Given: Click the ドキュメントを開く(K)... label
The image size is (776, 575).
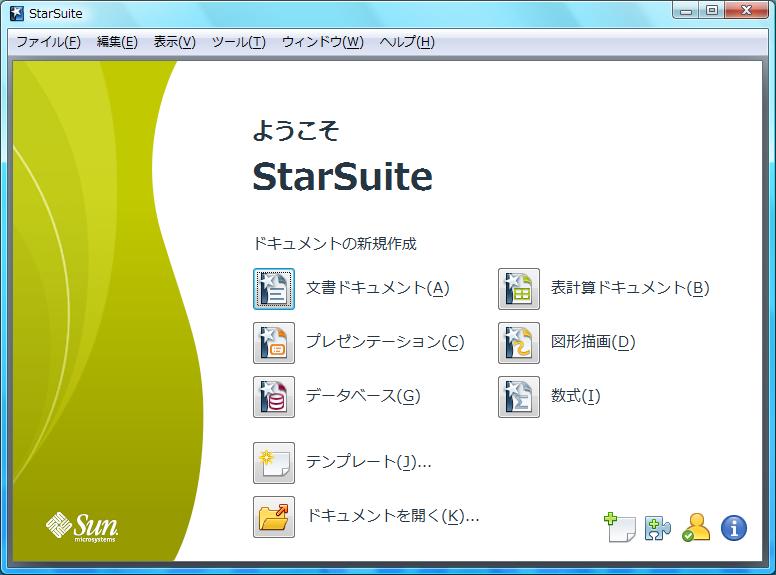Looking at the screenshot, I should coord(393,516).
